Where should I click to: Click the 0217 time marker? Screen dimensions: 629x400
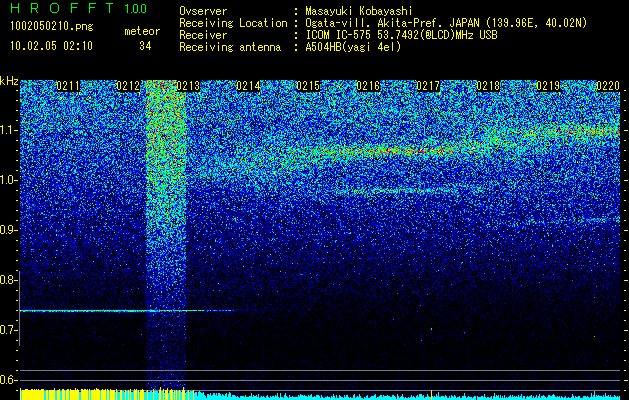click(x=428, y=86)
